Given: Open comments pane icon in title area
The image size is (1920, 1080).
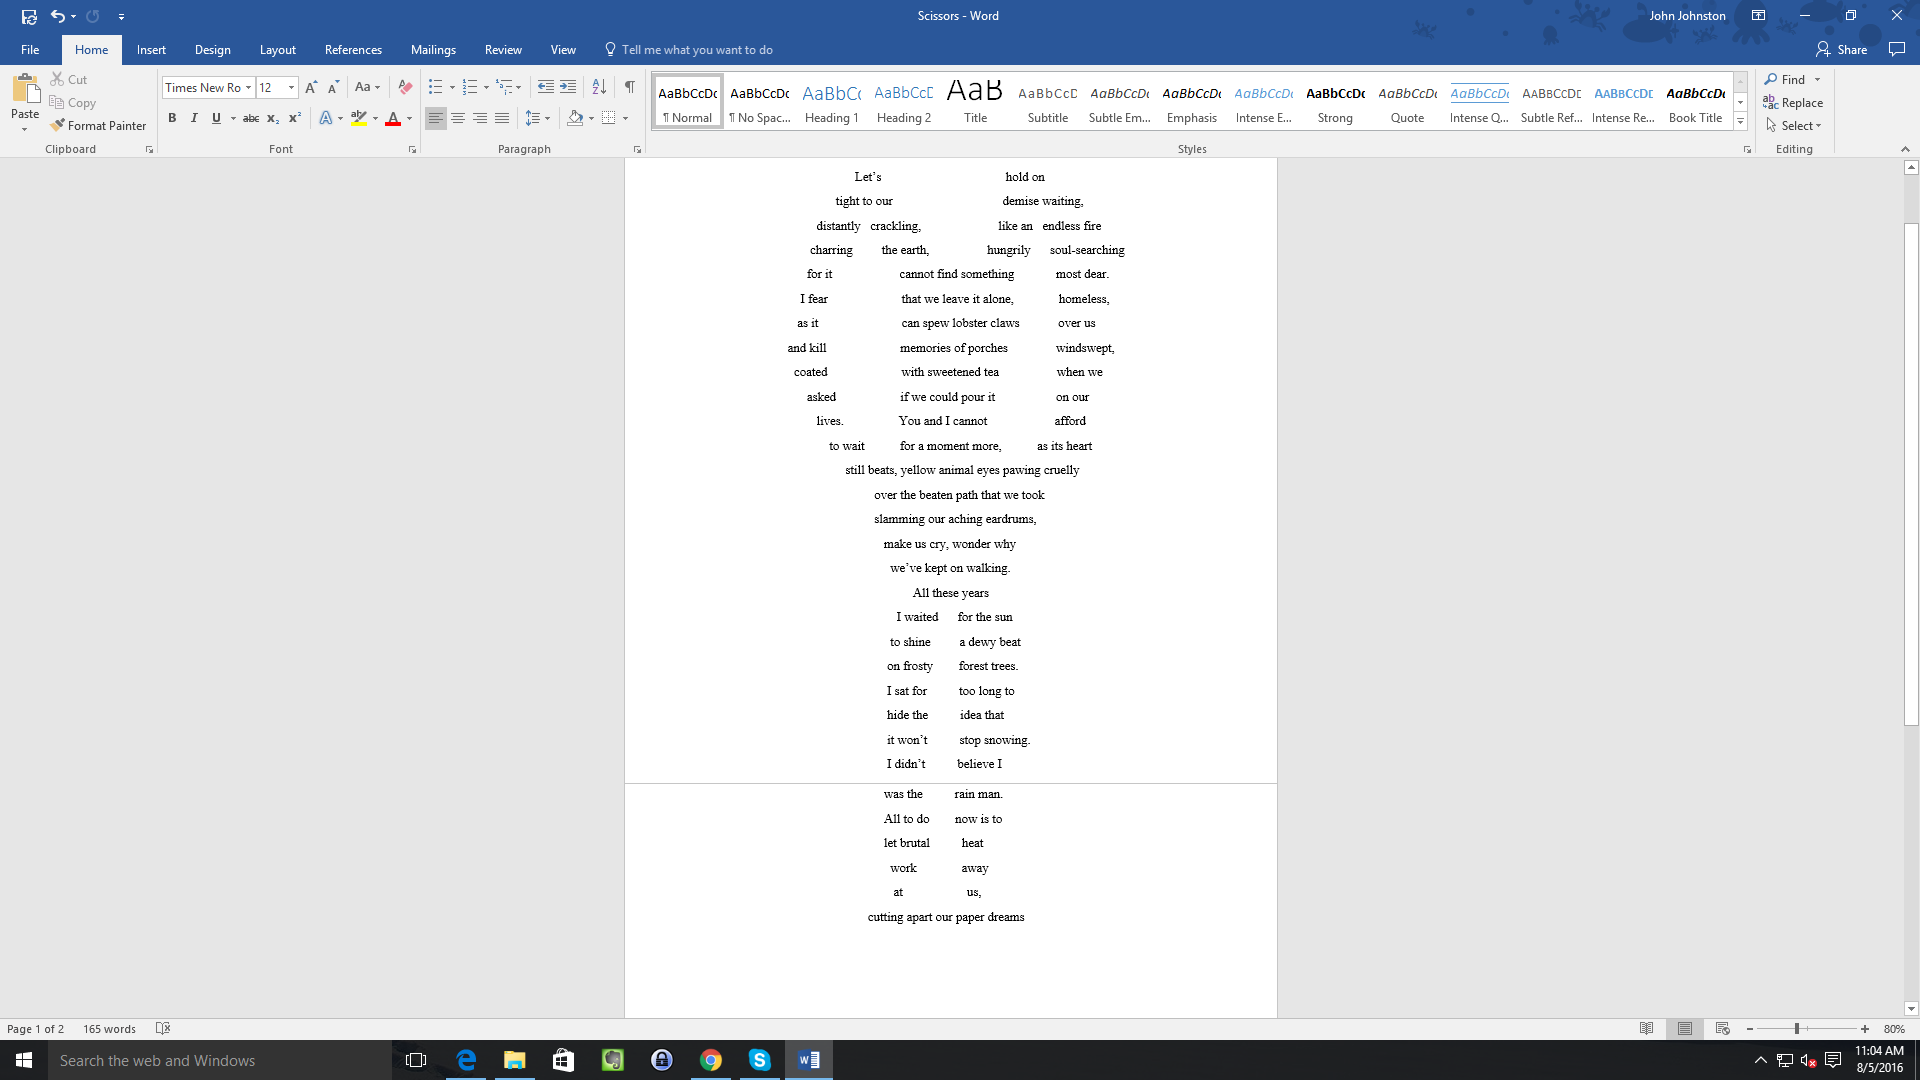Looking at the screenshot, I should (x=1896, y=49).
